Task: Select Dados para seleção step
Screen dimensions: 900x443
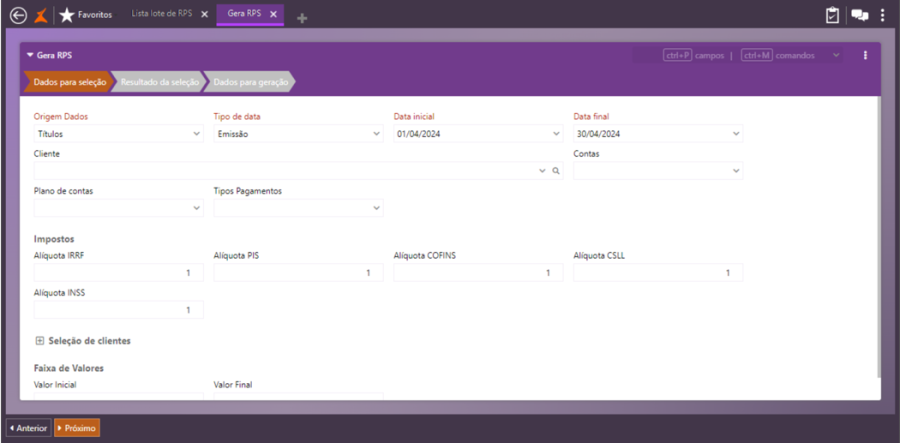Action: [69, 82]
